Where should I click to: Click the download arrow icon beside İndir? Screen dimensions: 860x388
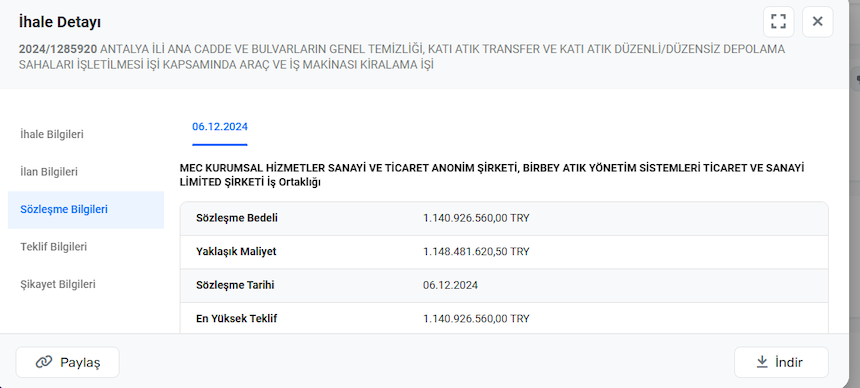point(762,362)
